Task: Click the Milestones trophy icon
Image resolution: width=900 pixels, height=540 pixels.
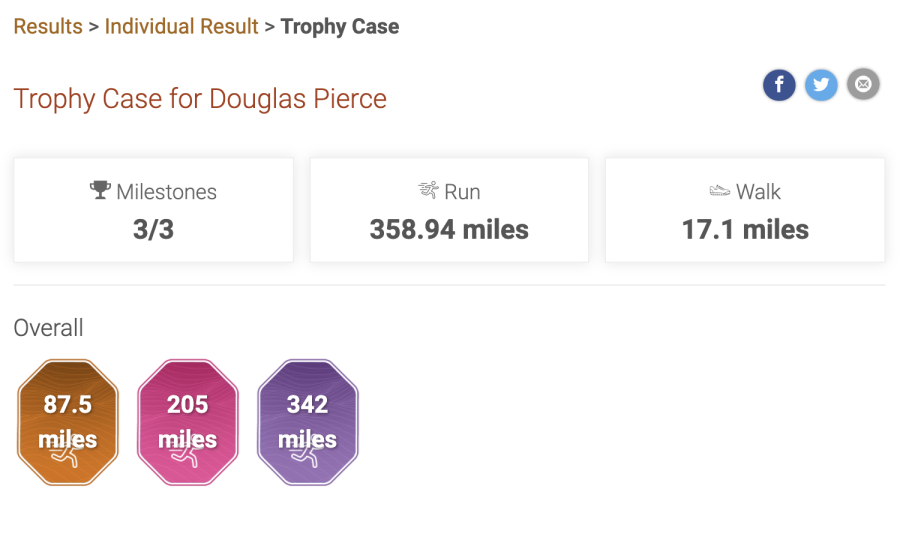Action: click(x=100, y=190)
